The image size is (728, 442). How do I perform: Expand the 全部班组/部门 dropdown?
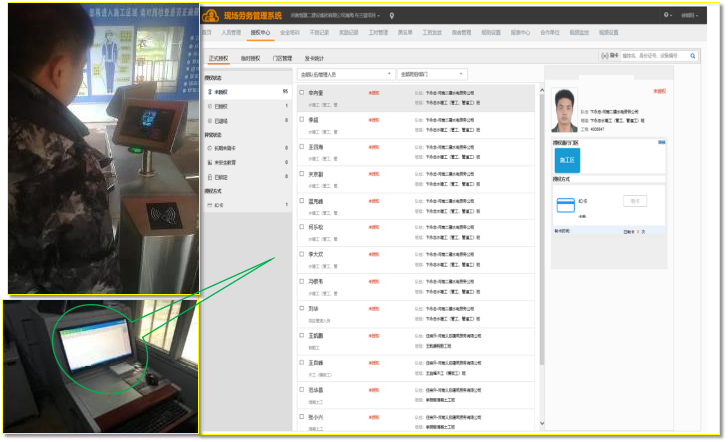(431, 74)
